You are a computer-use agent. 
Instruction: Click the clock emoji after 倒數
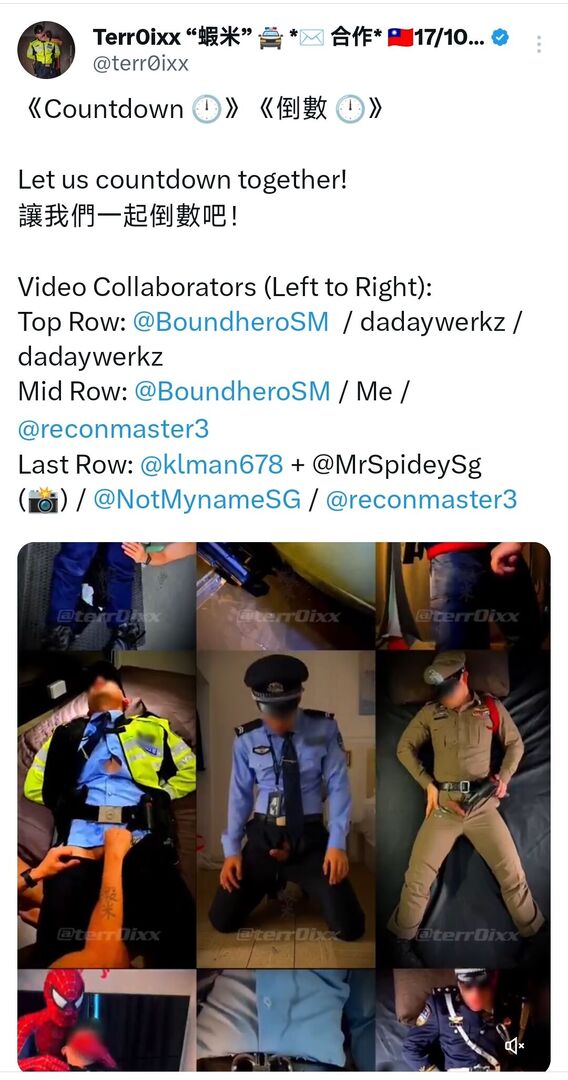[x=350, y=109]
